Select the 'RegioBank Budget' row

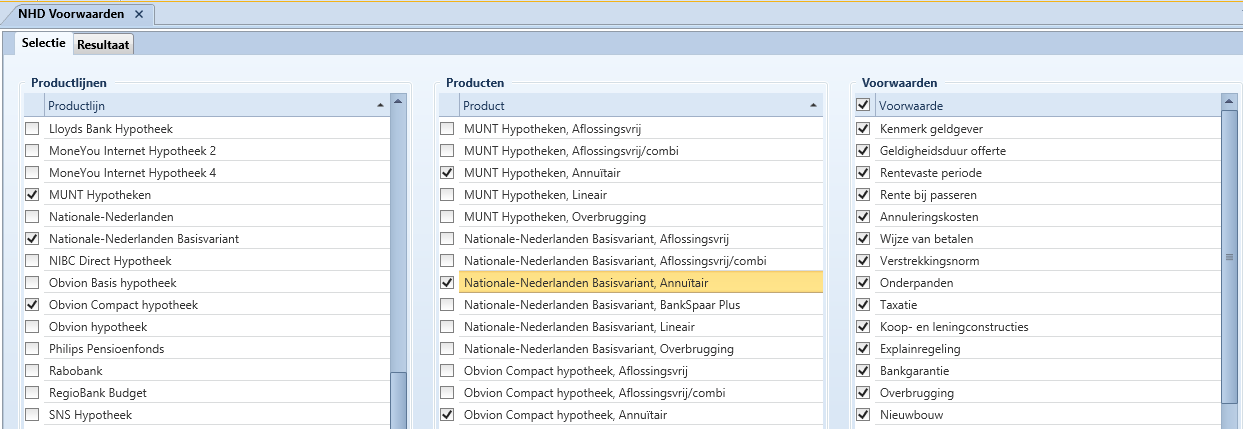(x=206, y=393)
